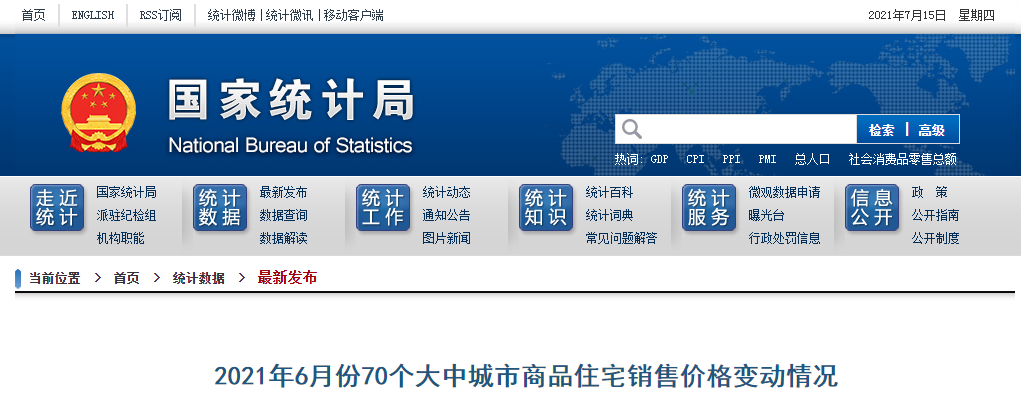Select hot word CPI
1021x396 pixels.
(x=695, y=160)
